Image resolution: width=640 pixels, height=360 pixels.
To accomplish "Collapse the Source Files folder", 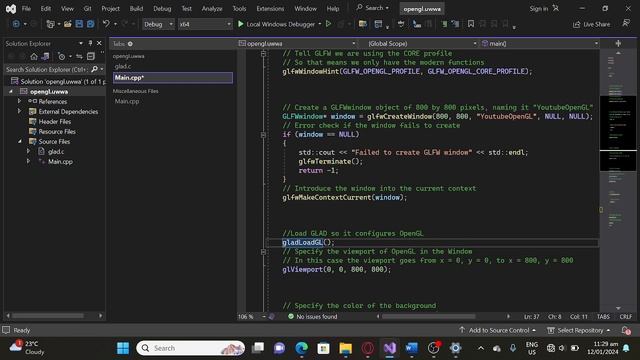I will click(20, 141).
